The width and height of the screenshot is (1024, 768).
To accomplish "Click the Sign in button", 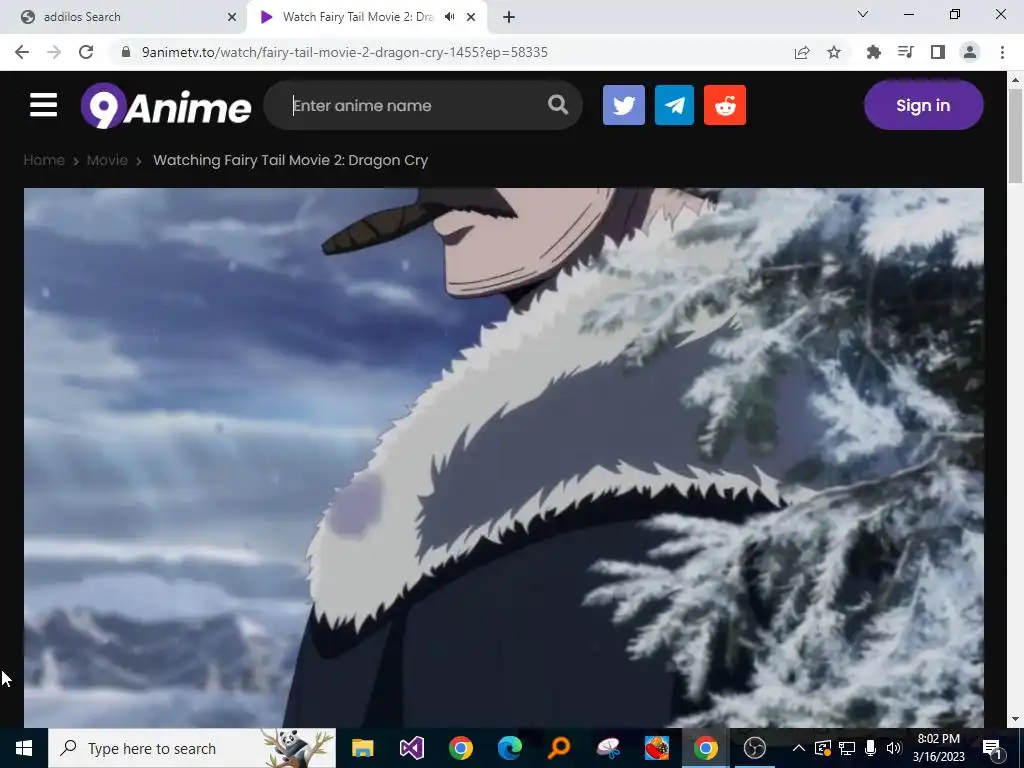I will 923,105.
